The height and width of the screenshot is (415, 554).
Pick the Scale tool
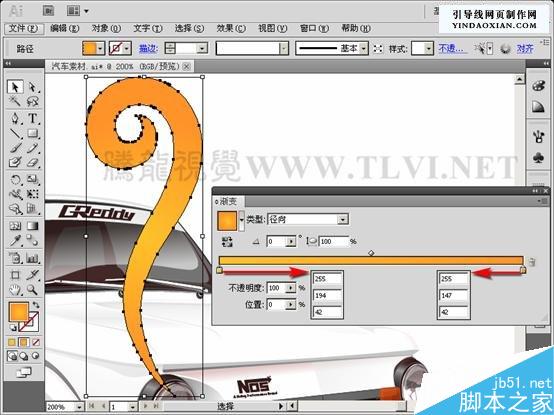[x=33, y=179]
